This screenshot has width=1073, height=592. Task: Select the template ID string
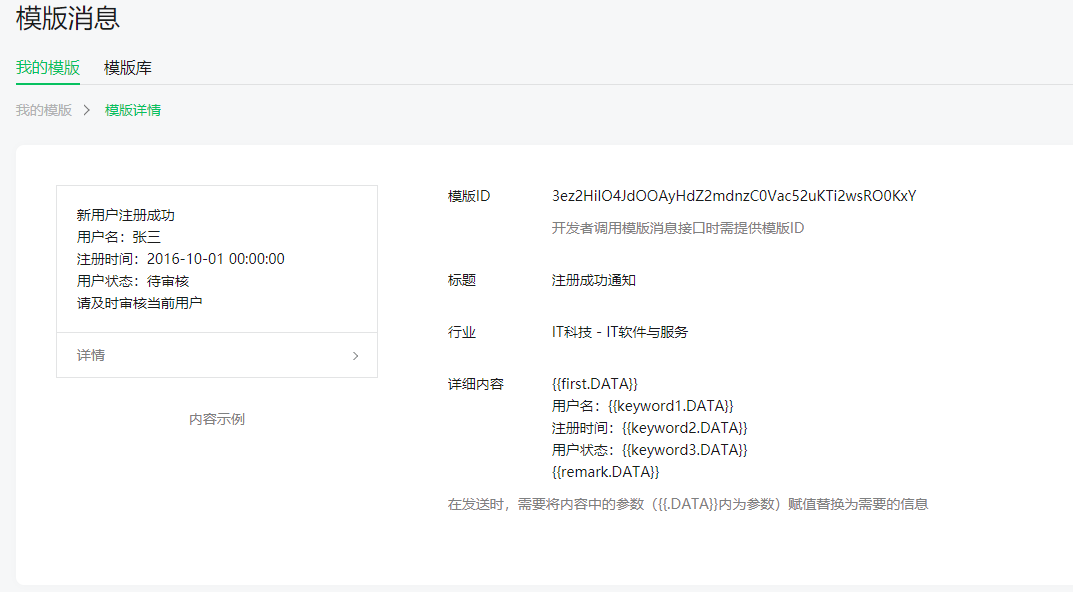click(734, 196)
